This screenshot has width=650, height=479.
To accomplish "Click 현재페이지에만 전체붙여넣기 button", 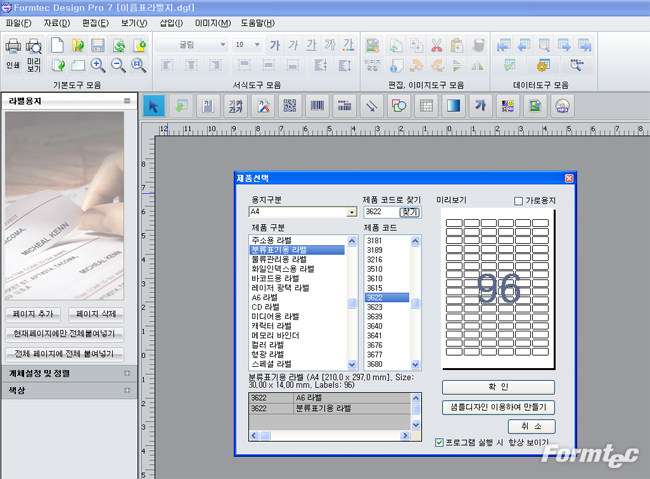I will pos(64,334).
